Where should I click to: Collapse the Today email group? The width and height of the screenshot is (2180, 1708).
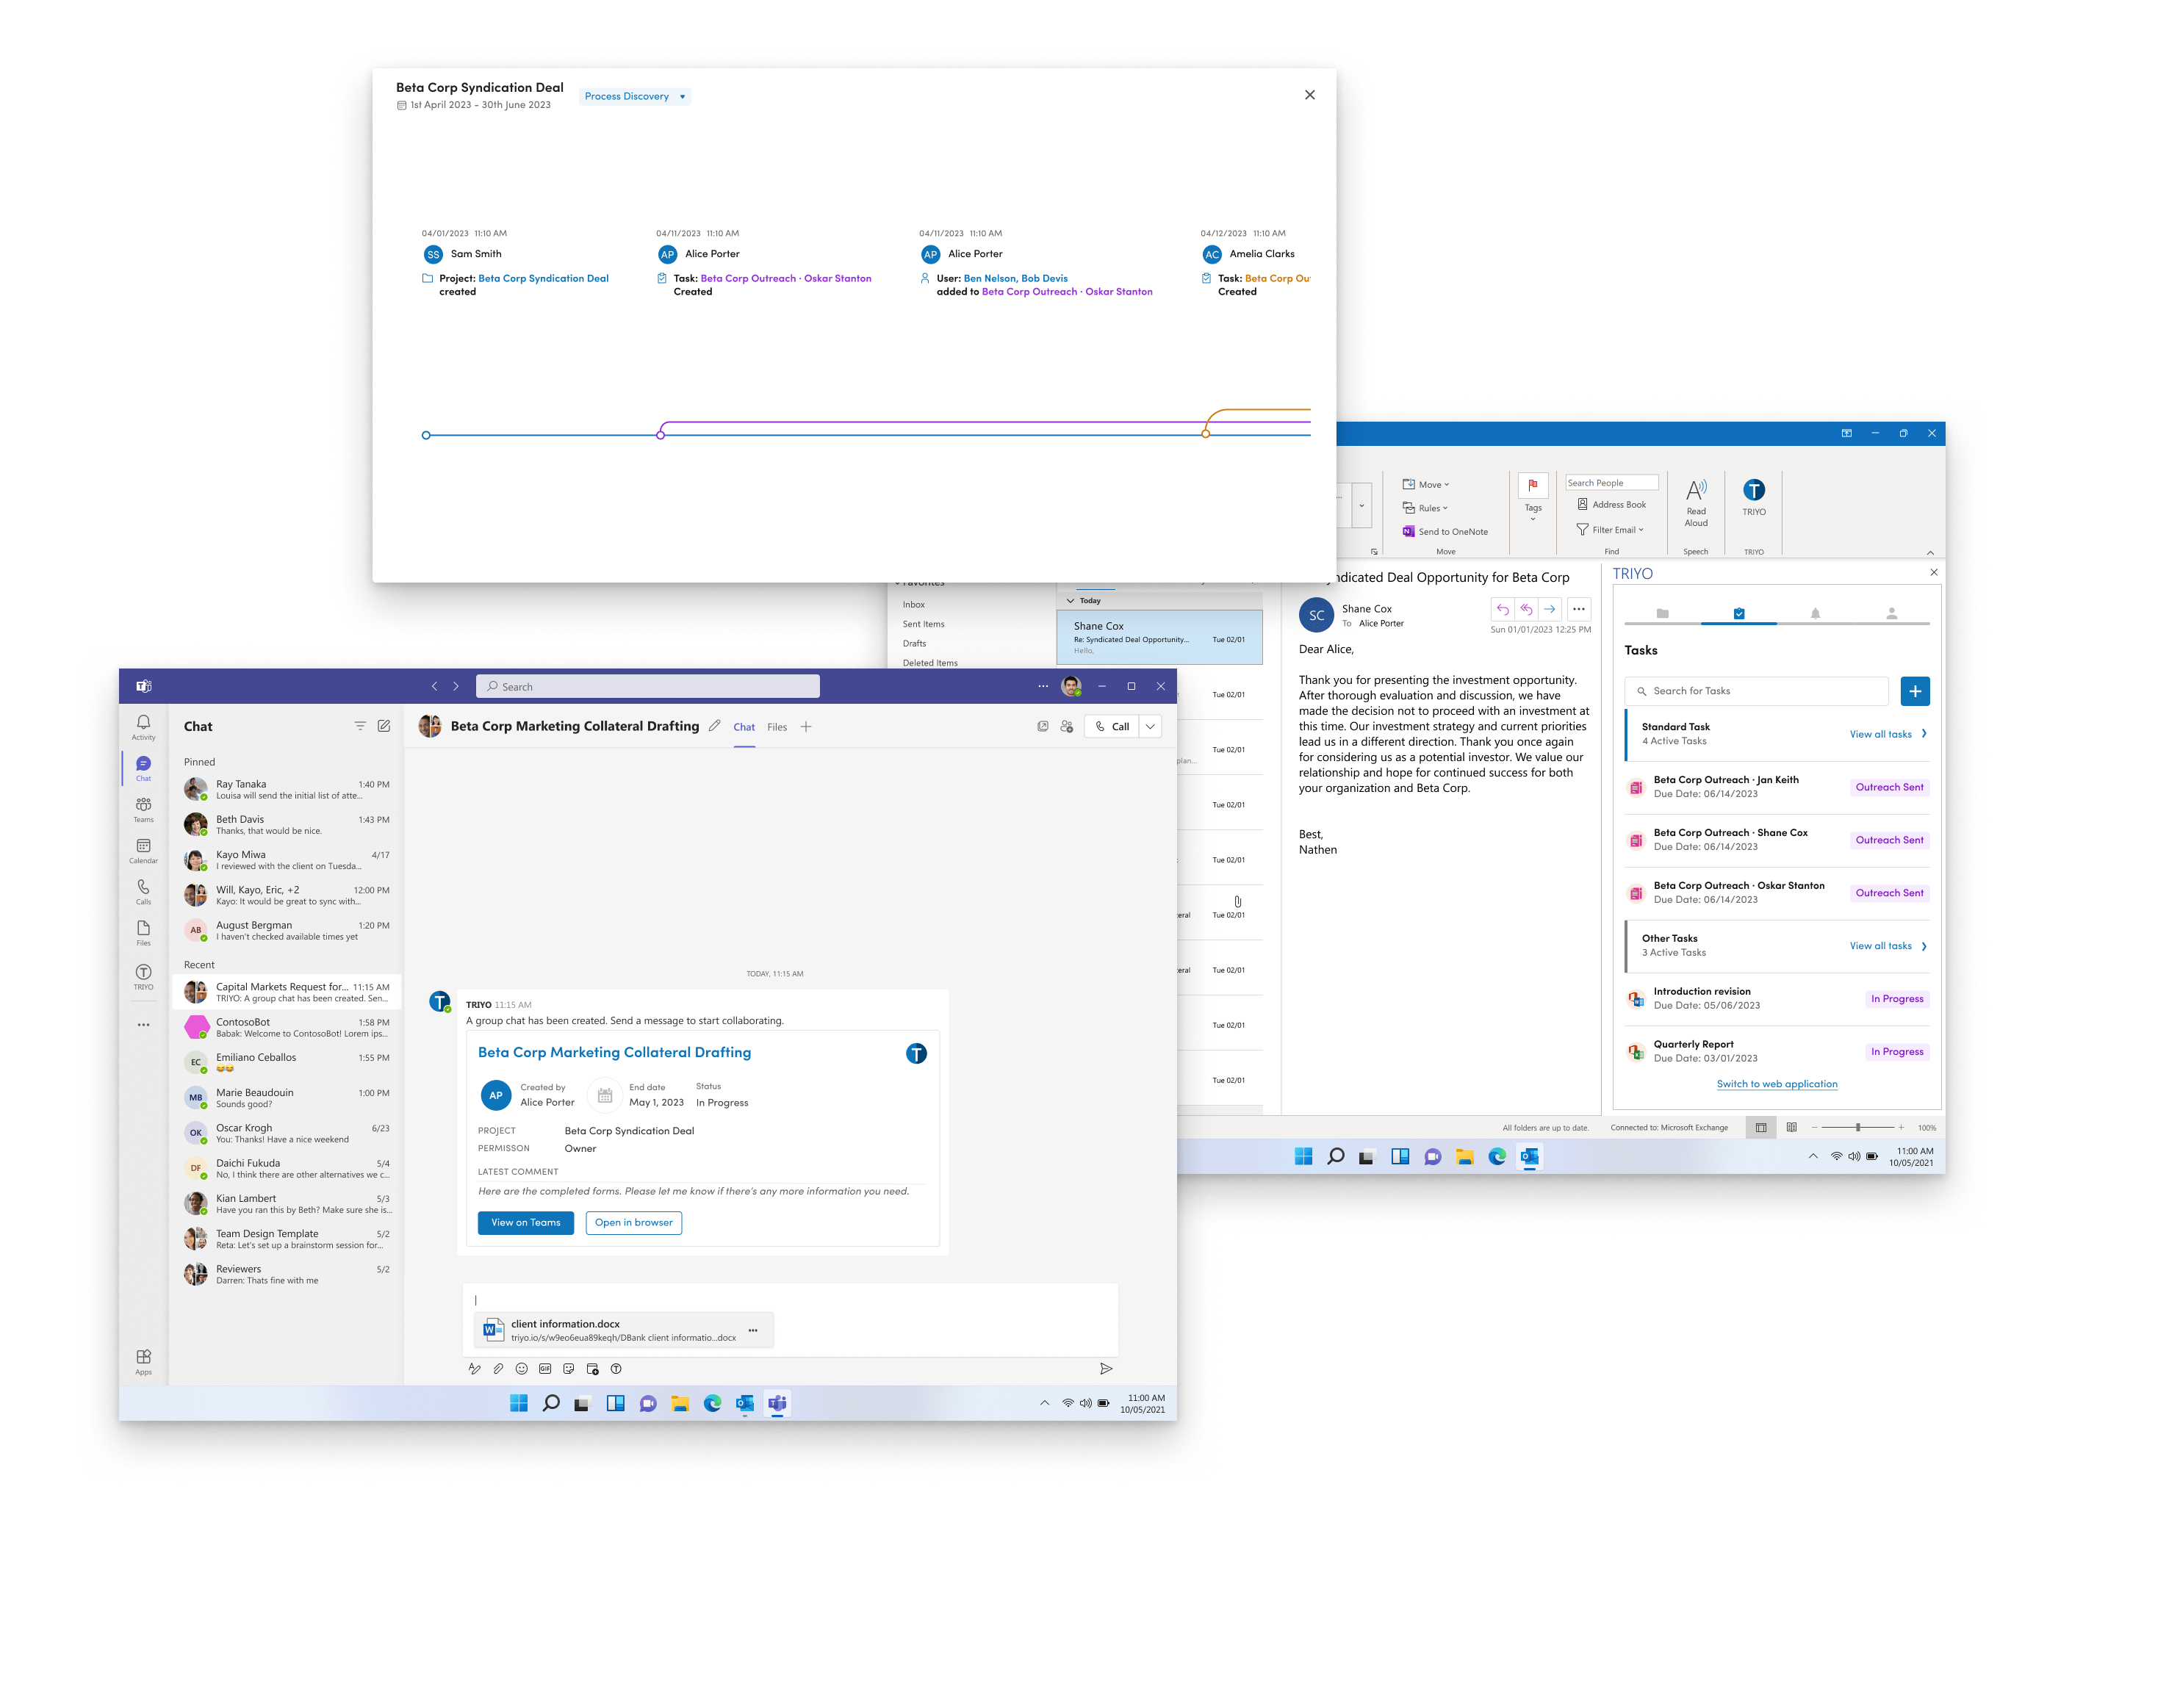[1071, 601]
